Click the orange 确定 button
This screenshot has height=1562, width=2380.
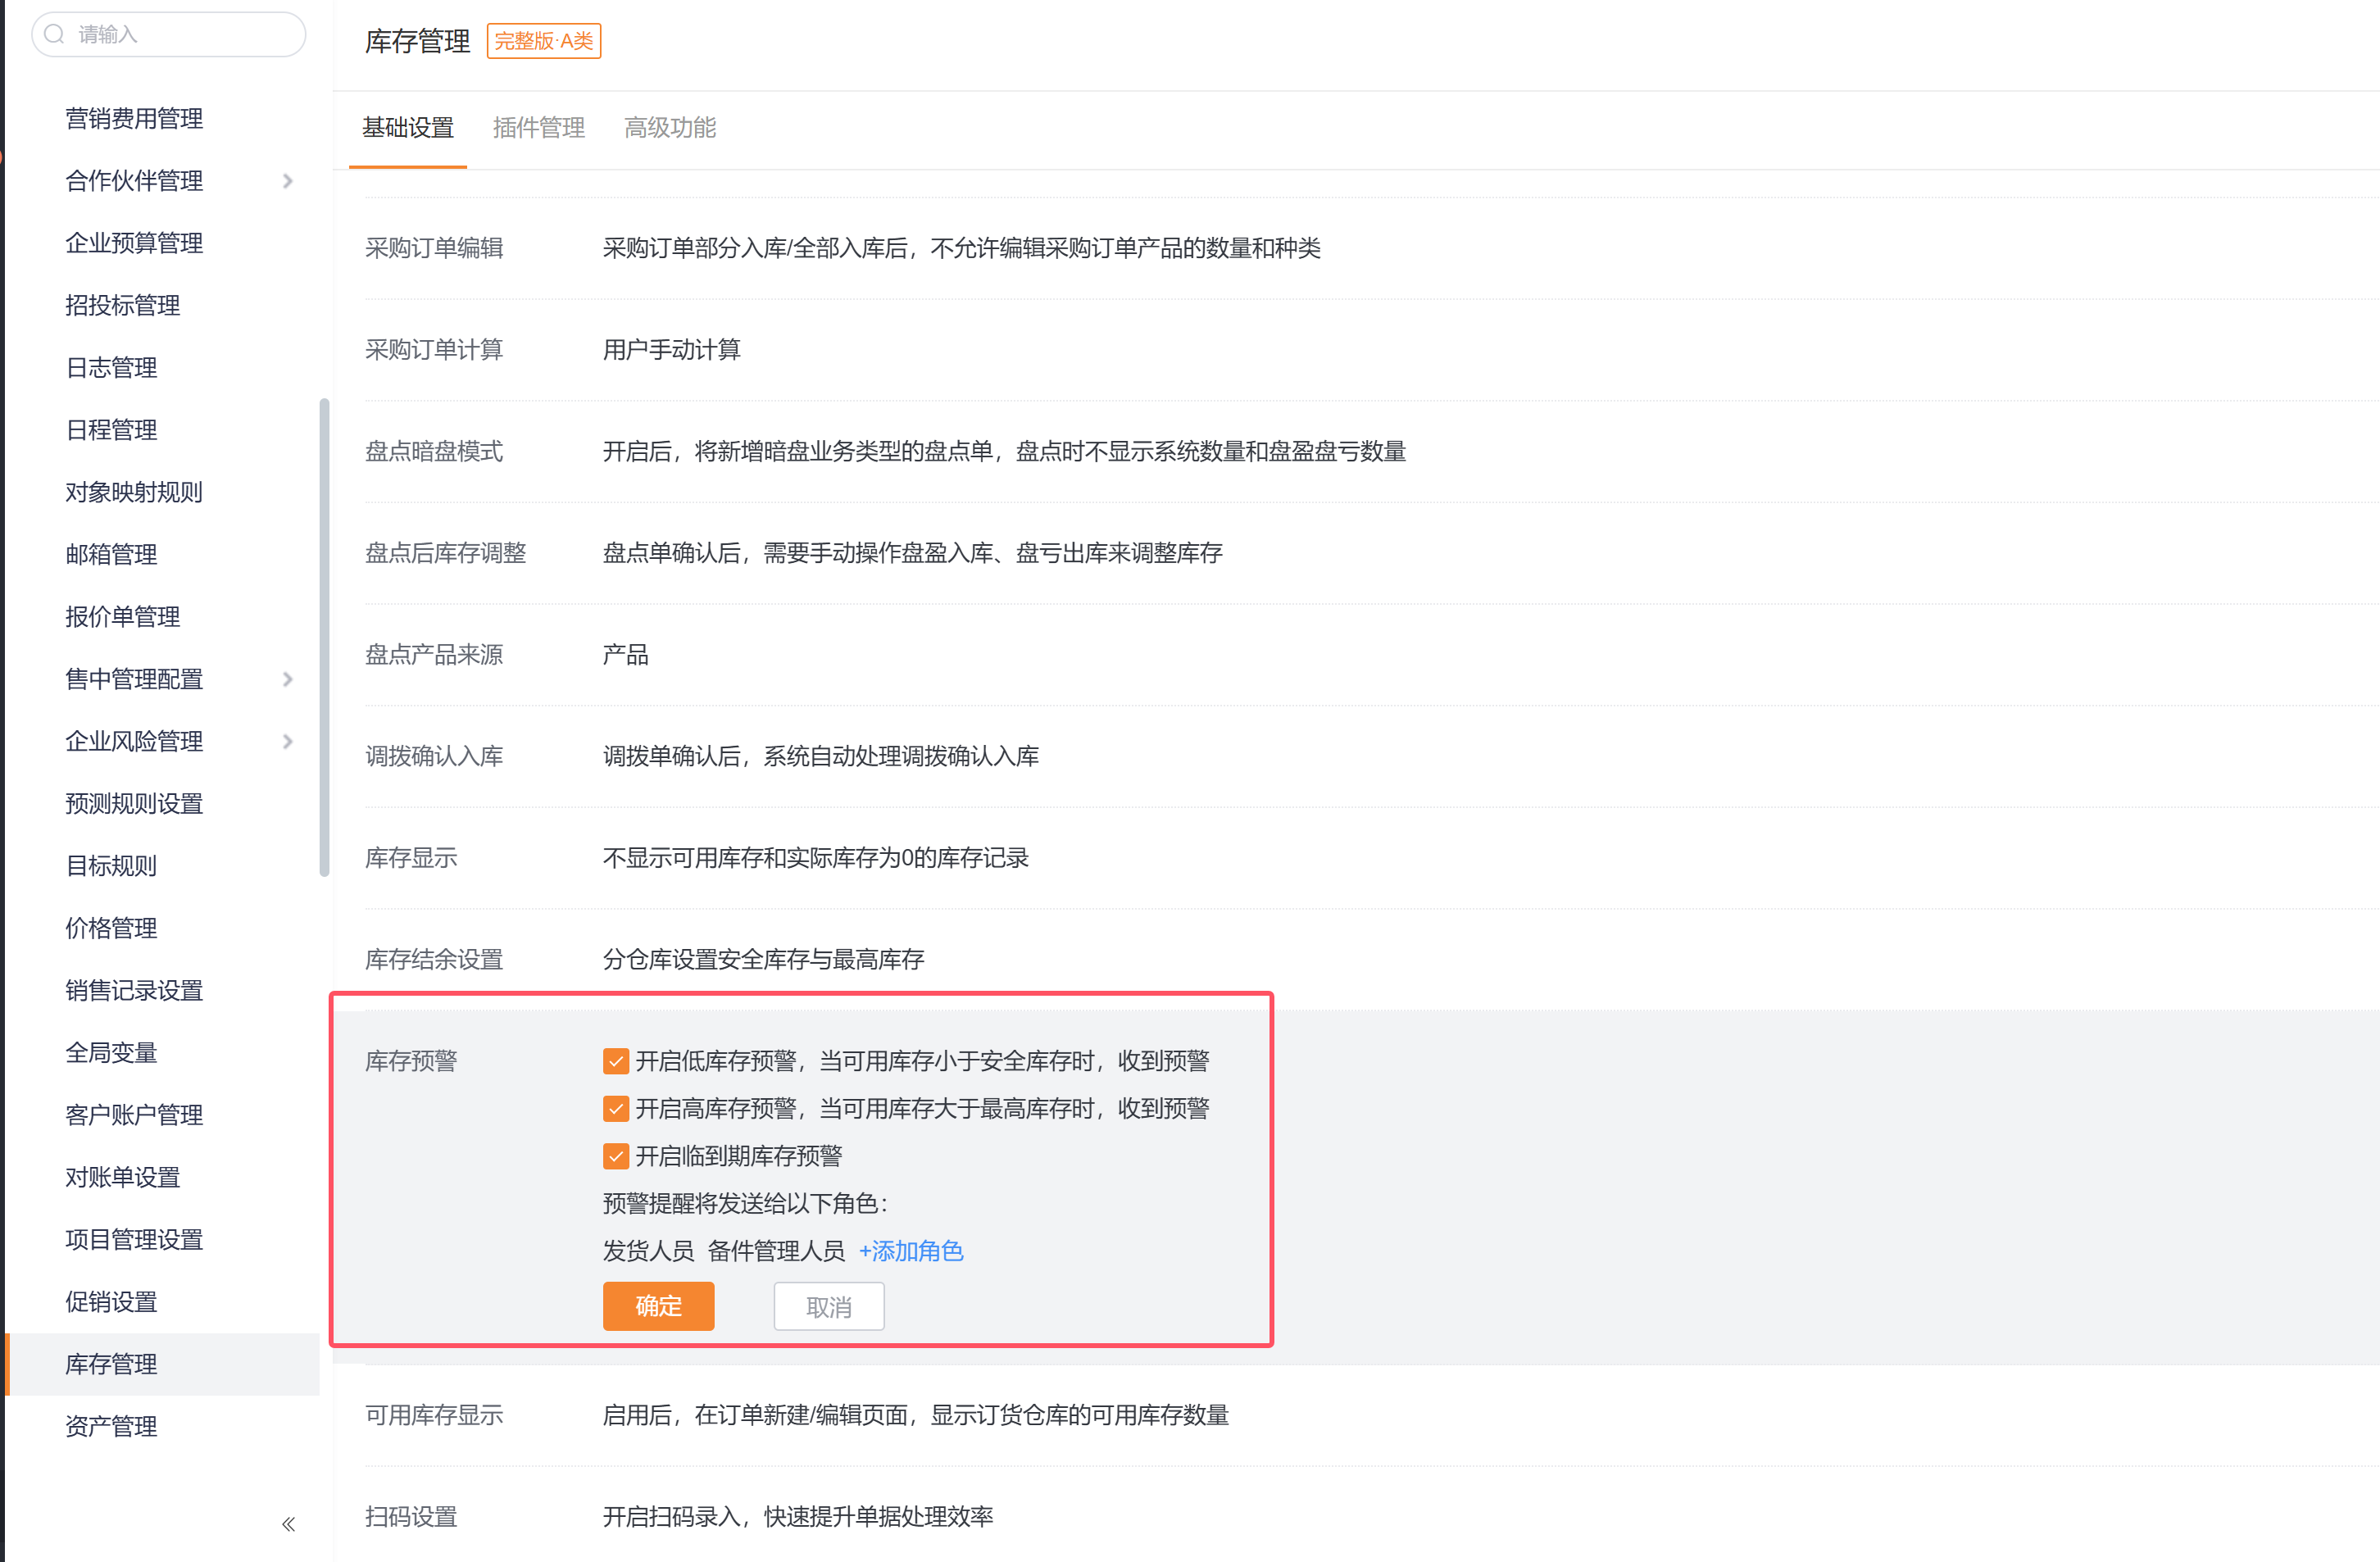[x=658, y=1306]
